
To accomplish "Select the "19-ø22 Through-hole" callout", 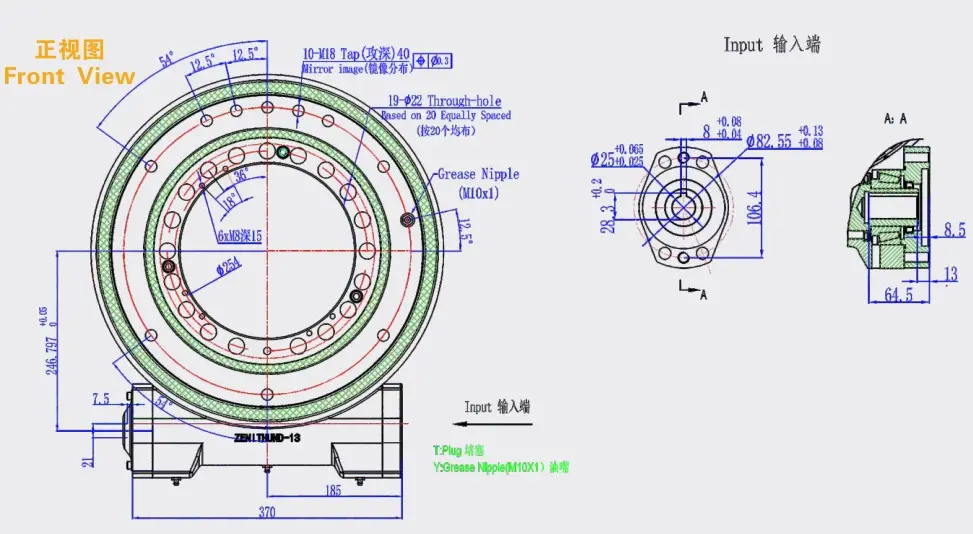I will click(444, 101).
